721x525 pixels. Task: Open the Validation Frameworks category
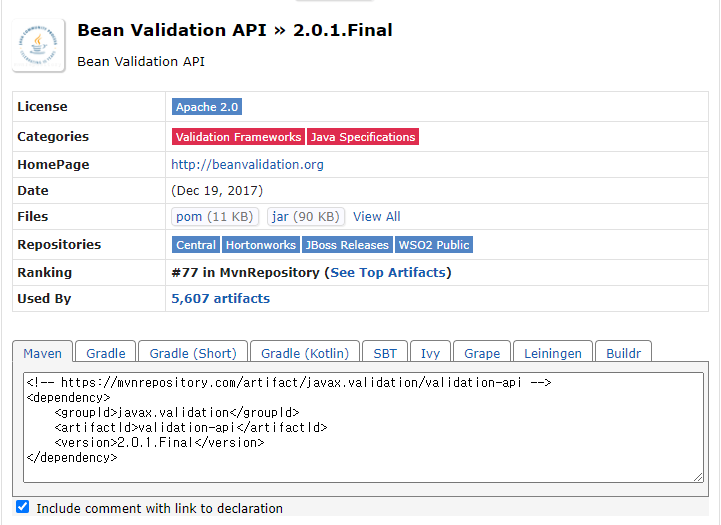(x=238, y=137)
